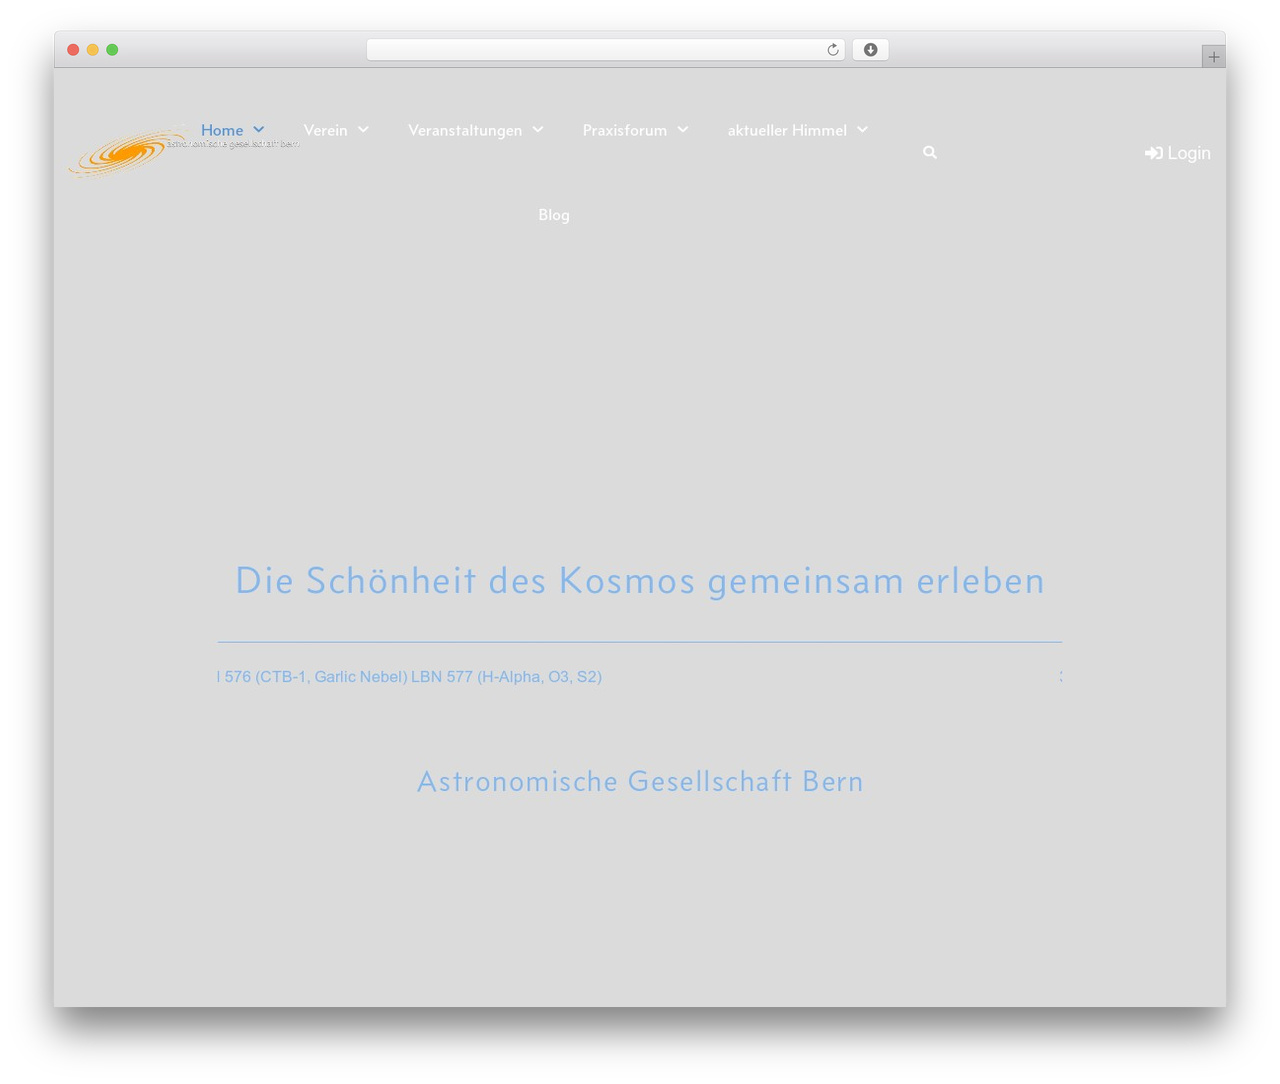
Task: Open the Veranstaltungen menu item
Action: 465,130
